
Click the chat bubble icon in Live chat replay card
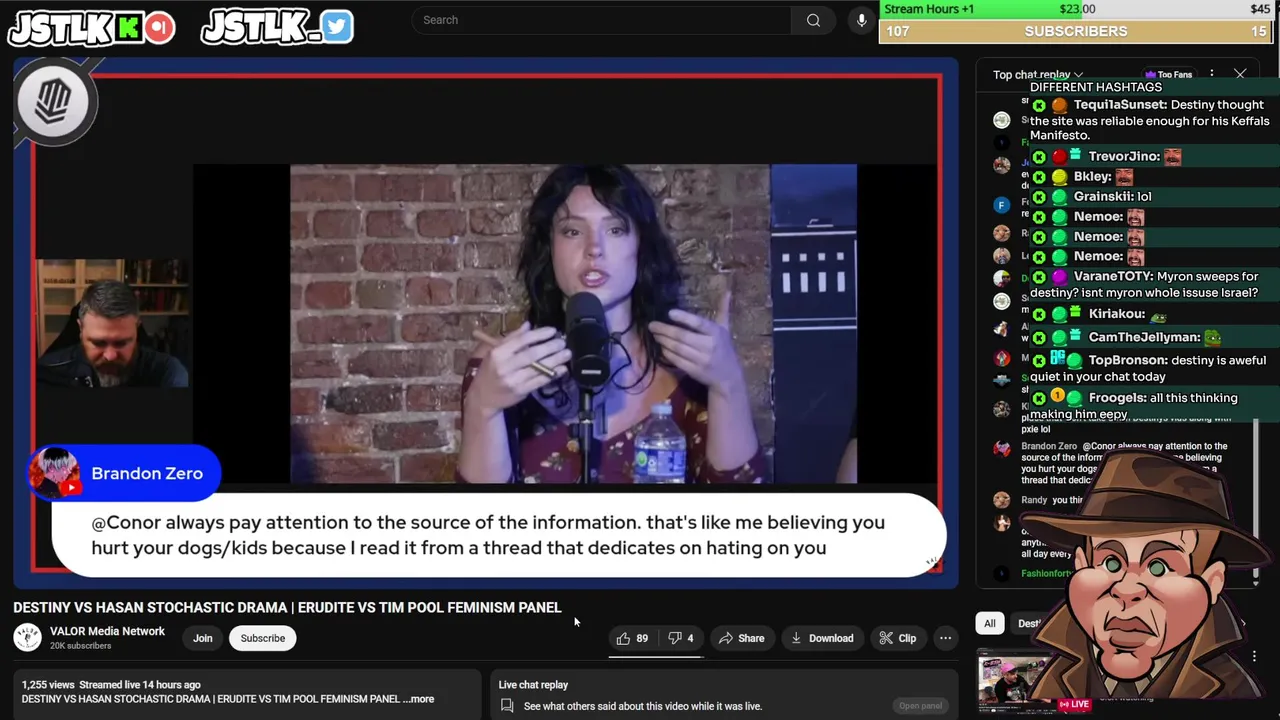click(x=507, y=706)
